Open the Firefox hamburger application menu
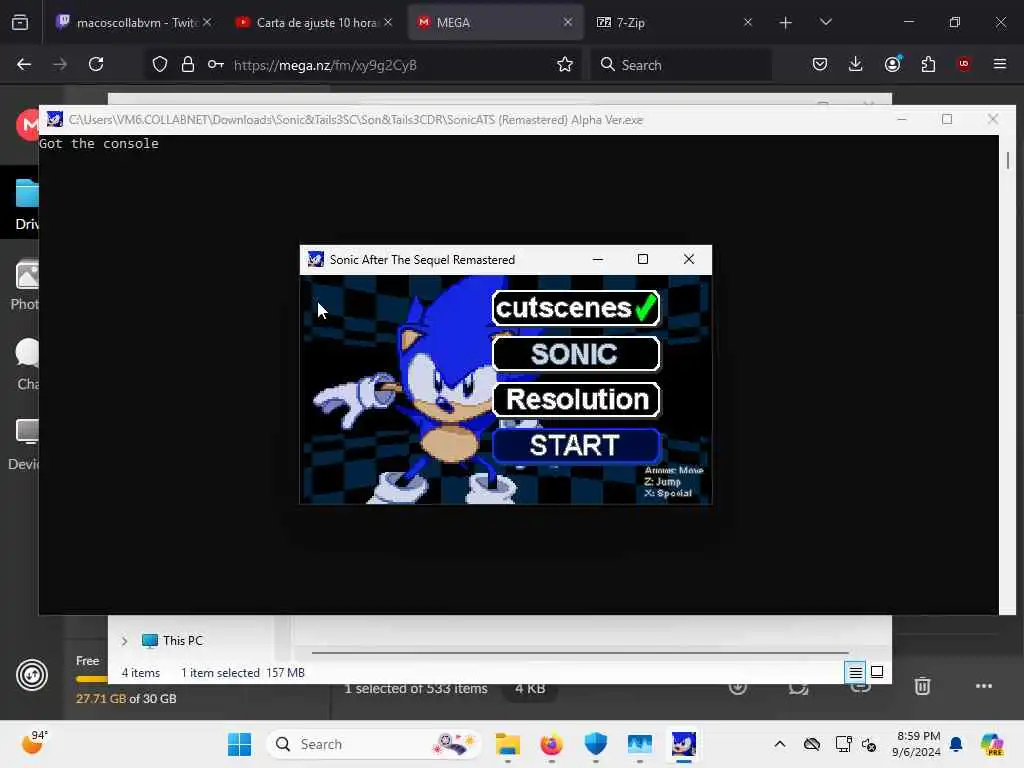The image size is (1024, 768). (999, 64)
